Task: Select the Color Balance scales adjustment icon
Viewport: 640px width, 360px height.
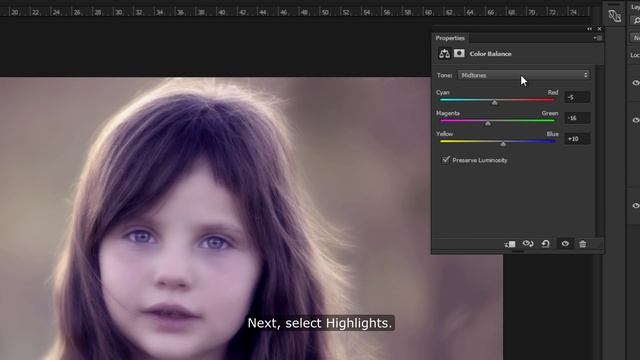Action: tap(444, 53)
